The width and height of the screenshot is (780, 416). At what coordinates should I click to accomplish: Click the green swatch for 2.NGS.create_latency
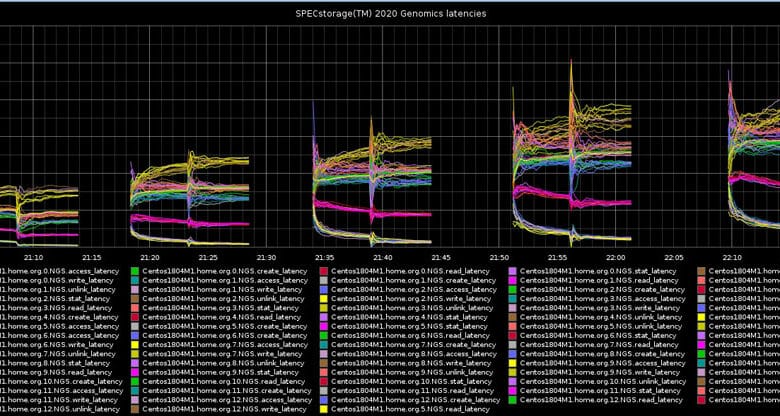513,290
